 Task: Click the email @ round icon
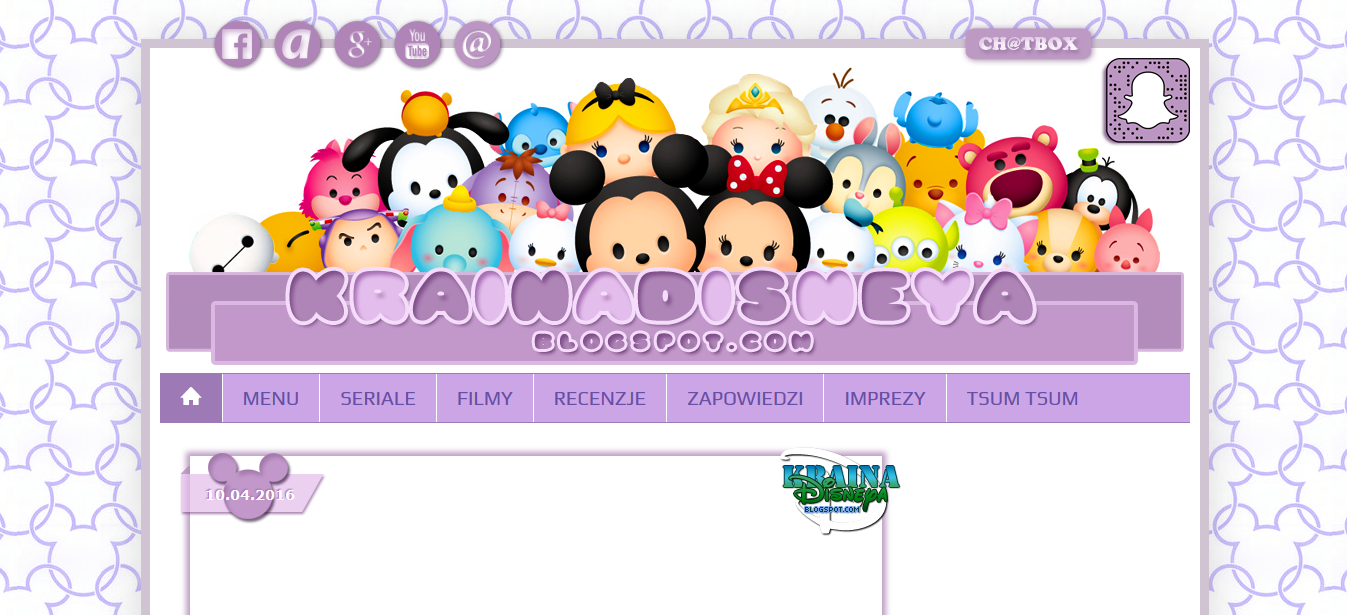(x=477, y=45)
